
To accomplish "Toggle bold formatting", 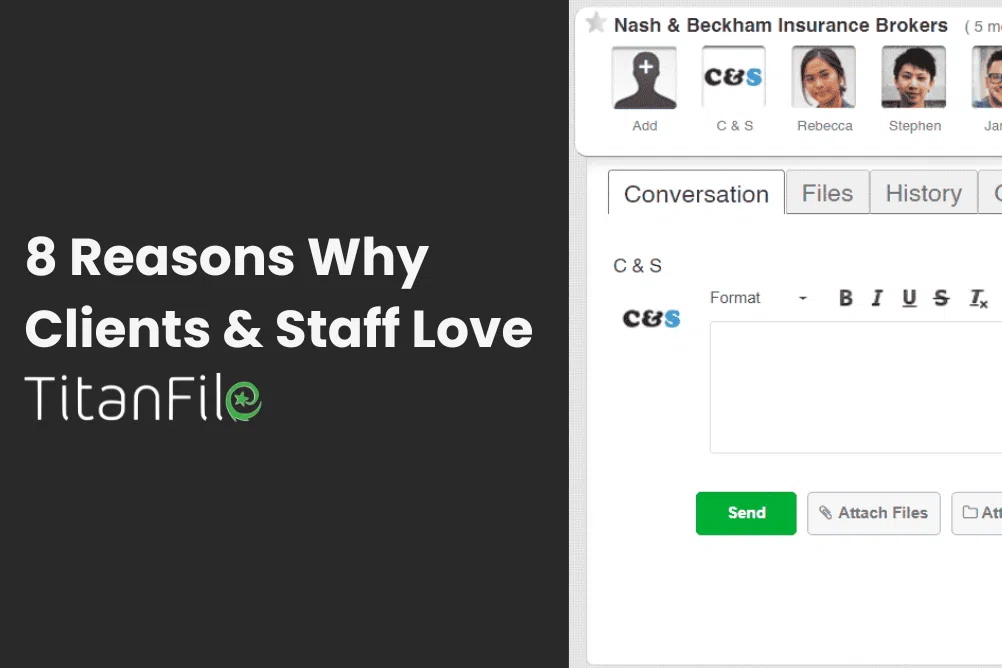I will 845,298.
